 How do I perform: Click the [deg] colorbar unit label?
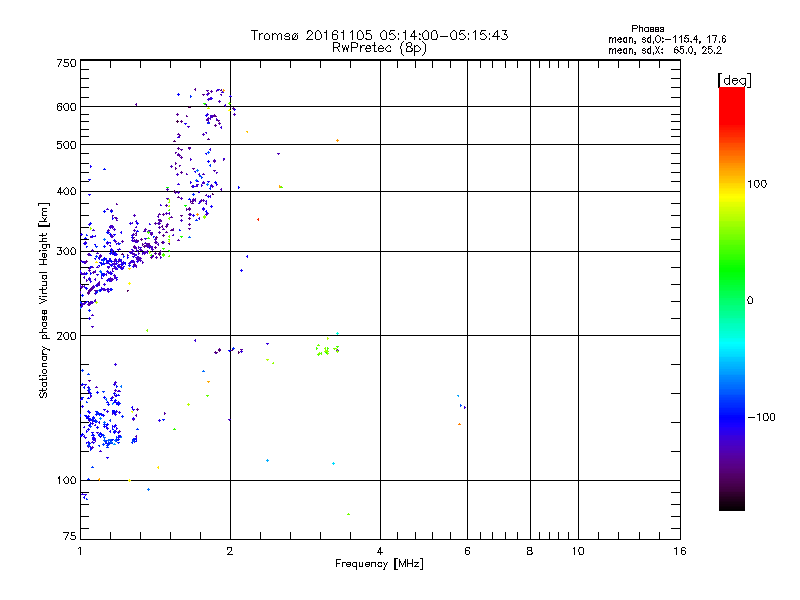click(x=734, y=80)
